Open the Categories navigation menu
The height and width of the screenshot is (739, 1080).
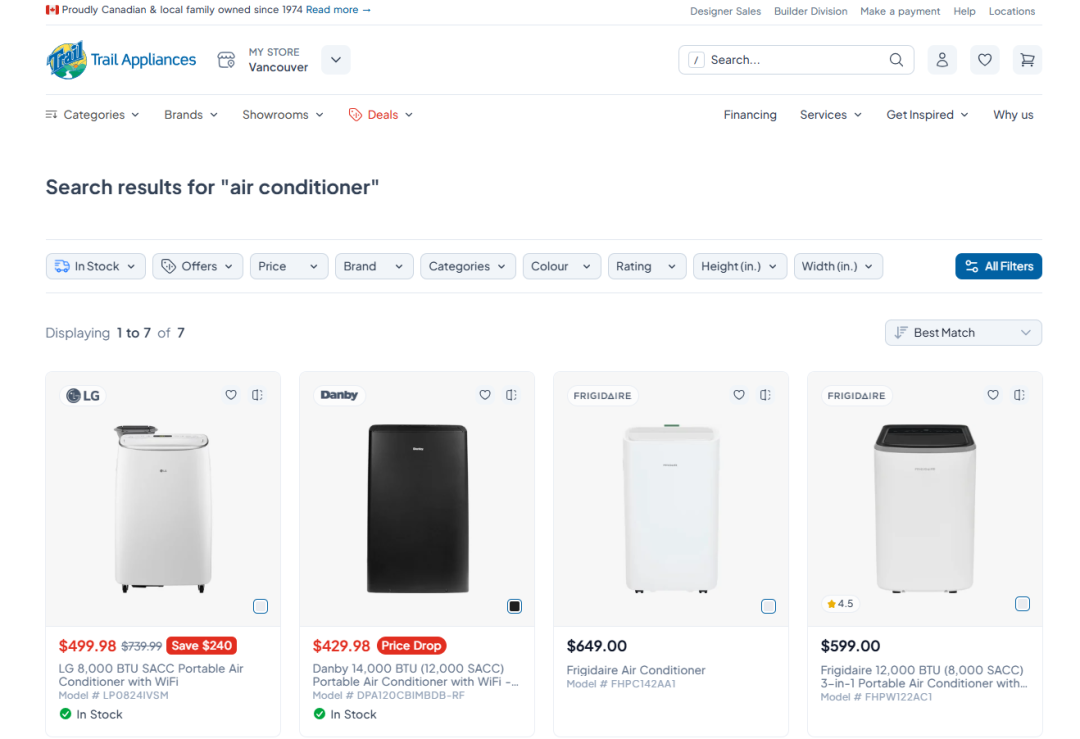(92, 115)
